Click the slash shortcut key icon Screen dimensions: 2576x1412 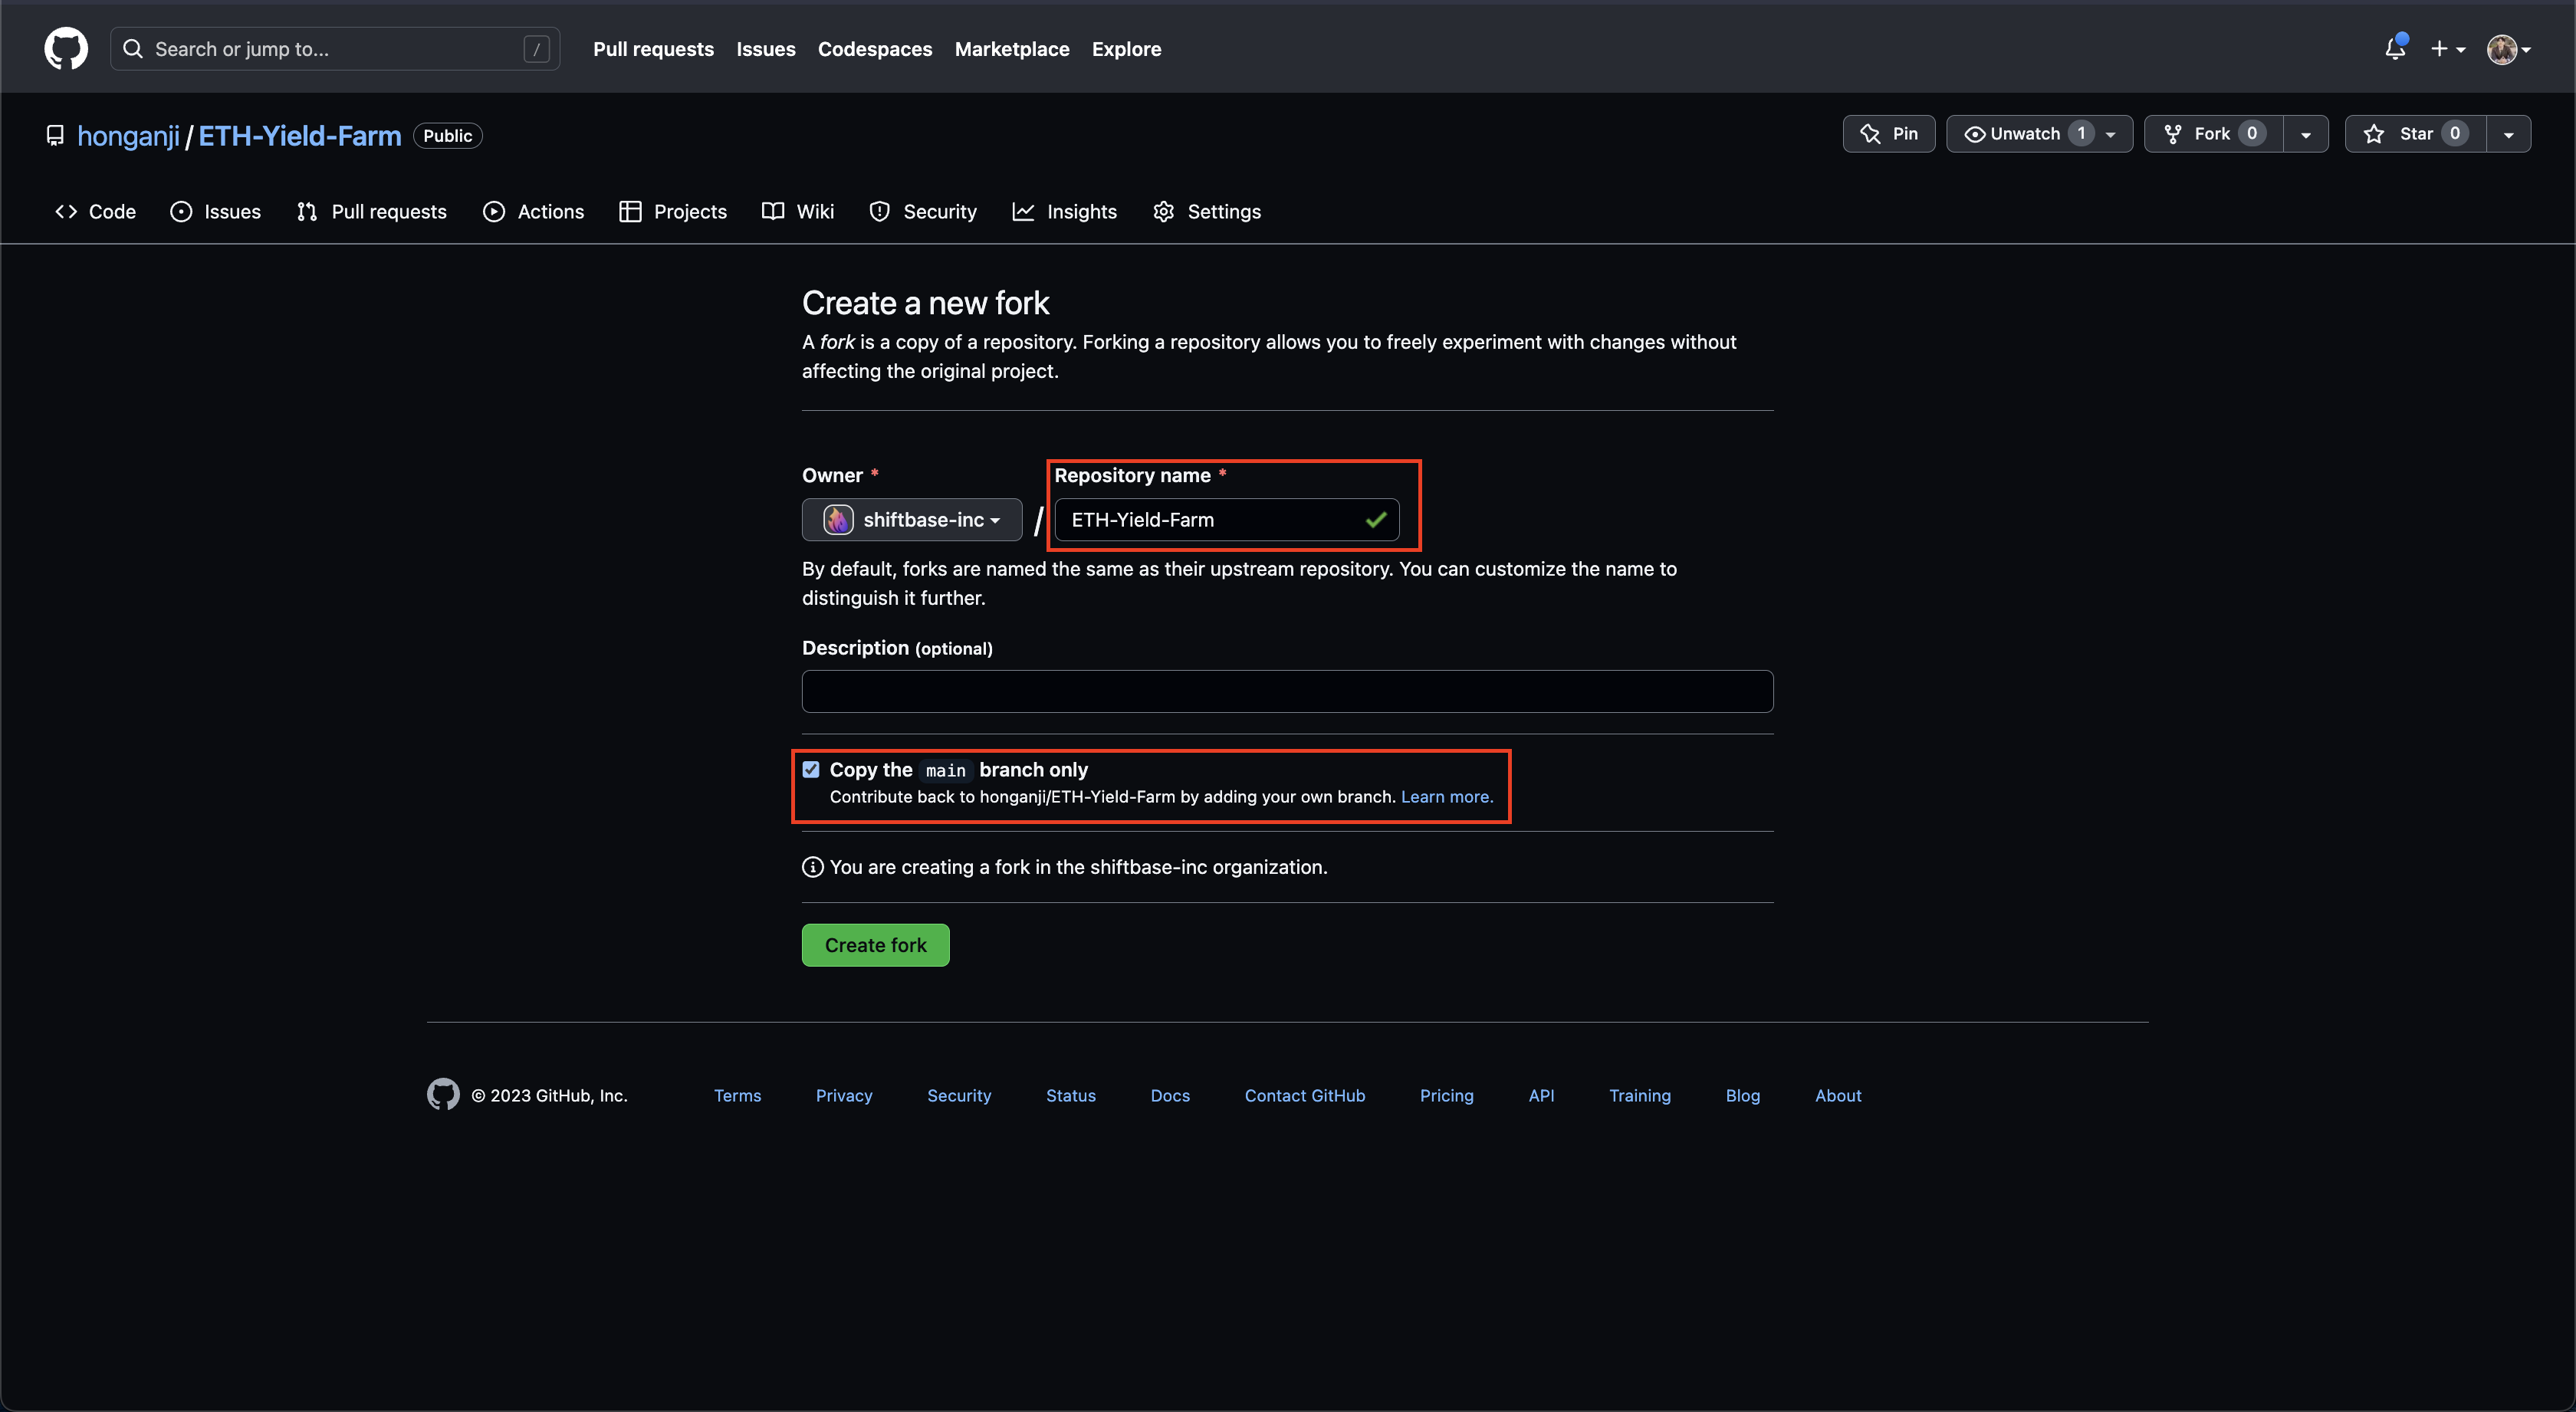coord(537,49)
